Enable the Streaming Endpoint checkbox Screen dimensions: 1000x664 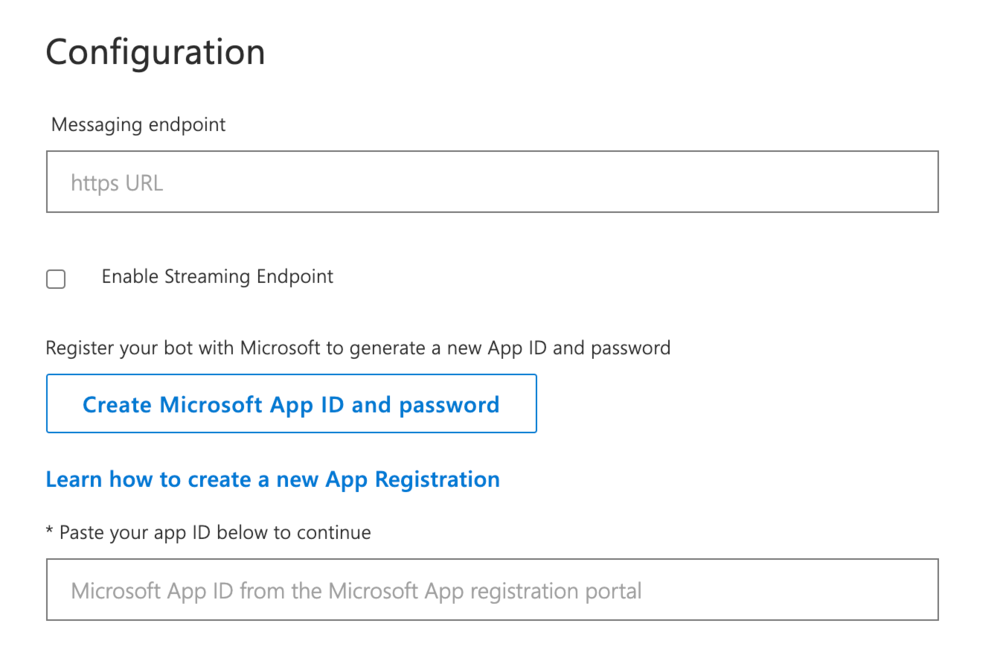pyautogui.click(x=56, y=279)
